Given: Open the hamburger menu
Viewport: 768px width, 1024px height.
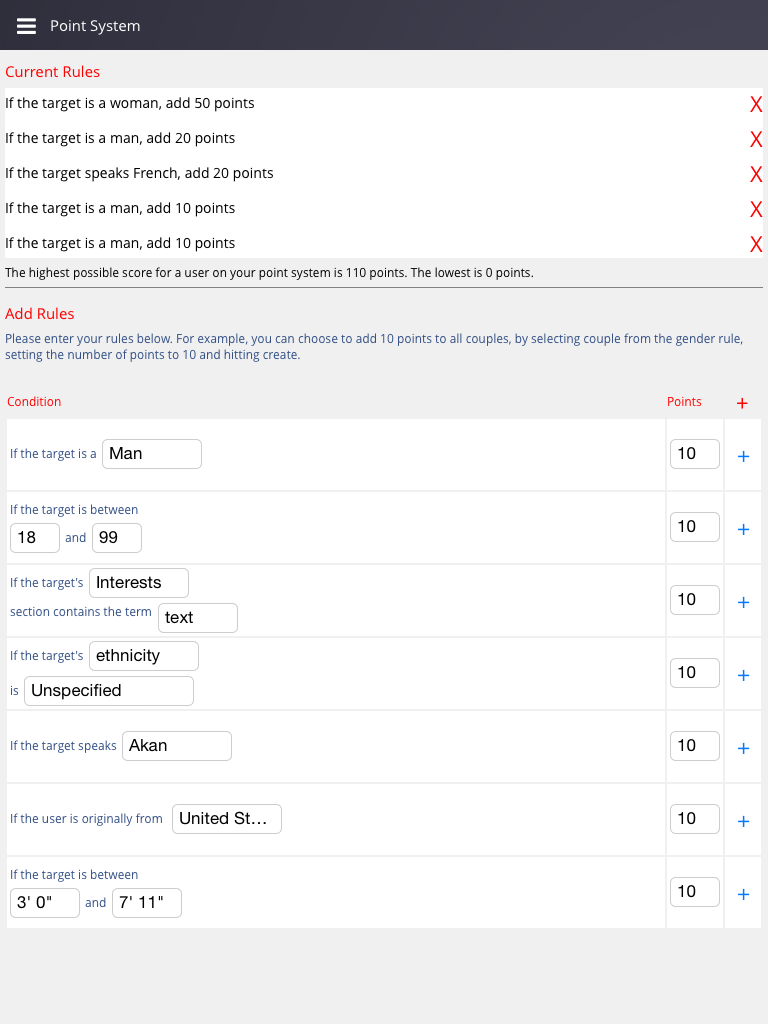Looking at the screenshot, I should point(27,26).
